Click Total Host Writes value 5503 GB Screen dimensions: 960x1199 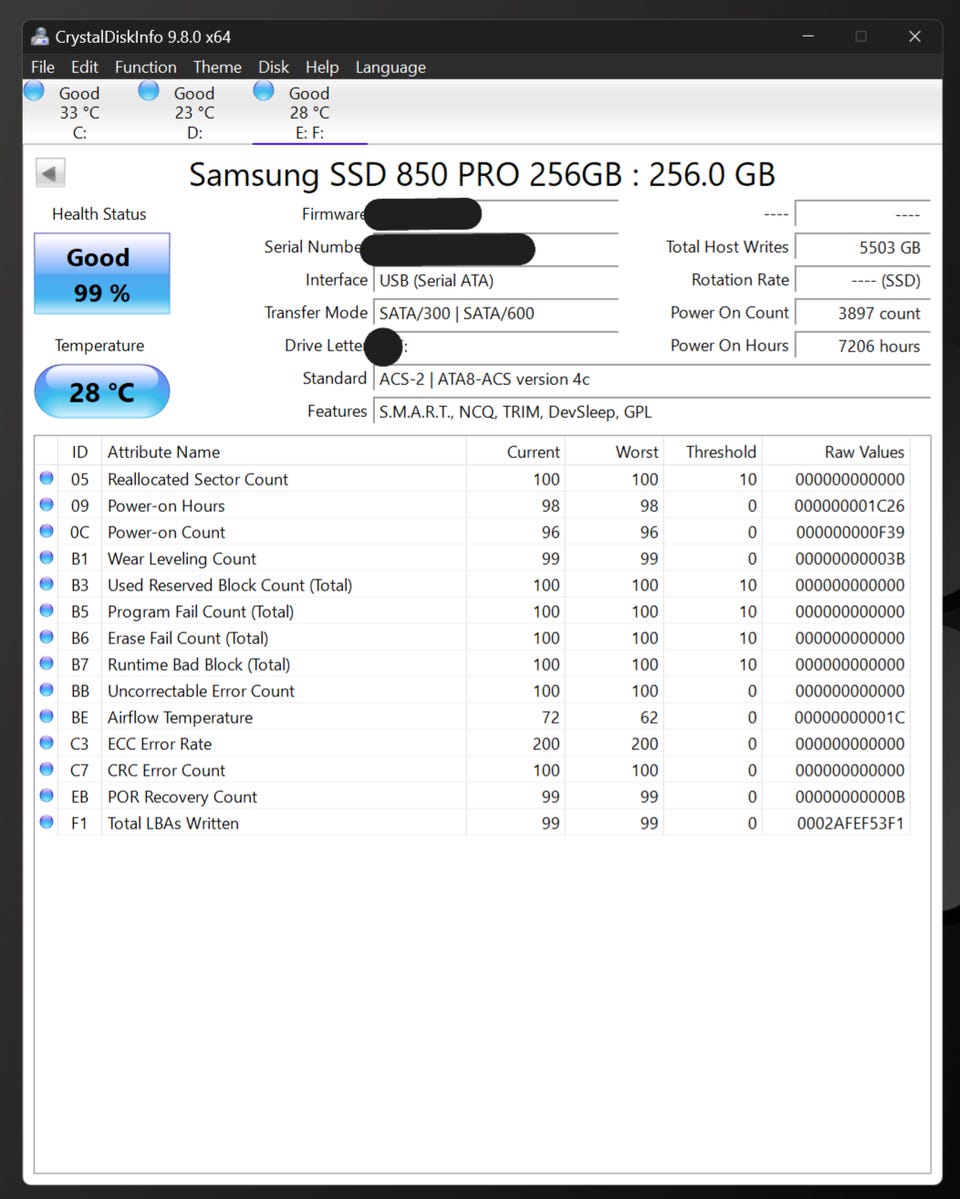coord(863,248)
